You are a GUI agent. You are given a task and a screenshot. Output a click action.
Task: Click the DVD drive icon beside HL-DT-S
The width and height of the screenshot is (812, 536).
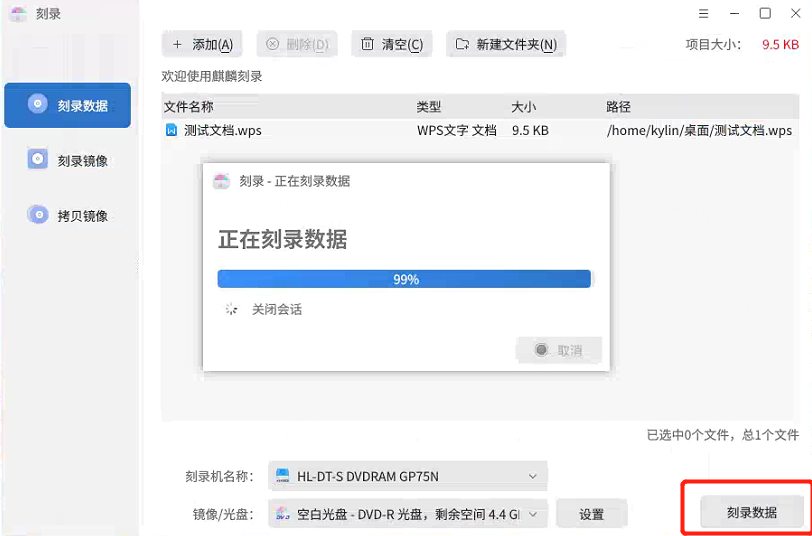click(283, 476)
